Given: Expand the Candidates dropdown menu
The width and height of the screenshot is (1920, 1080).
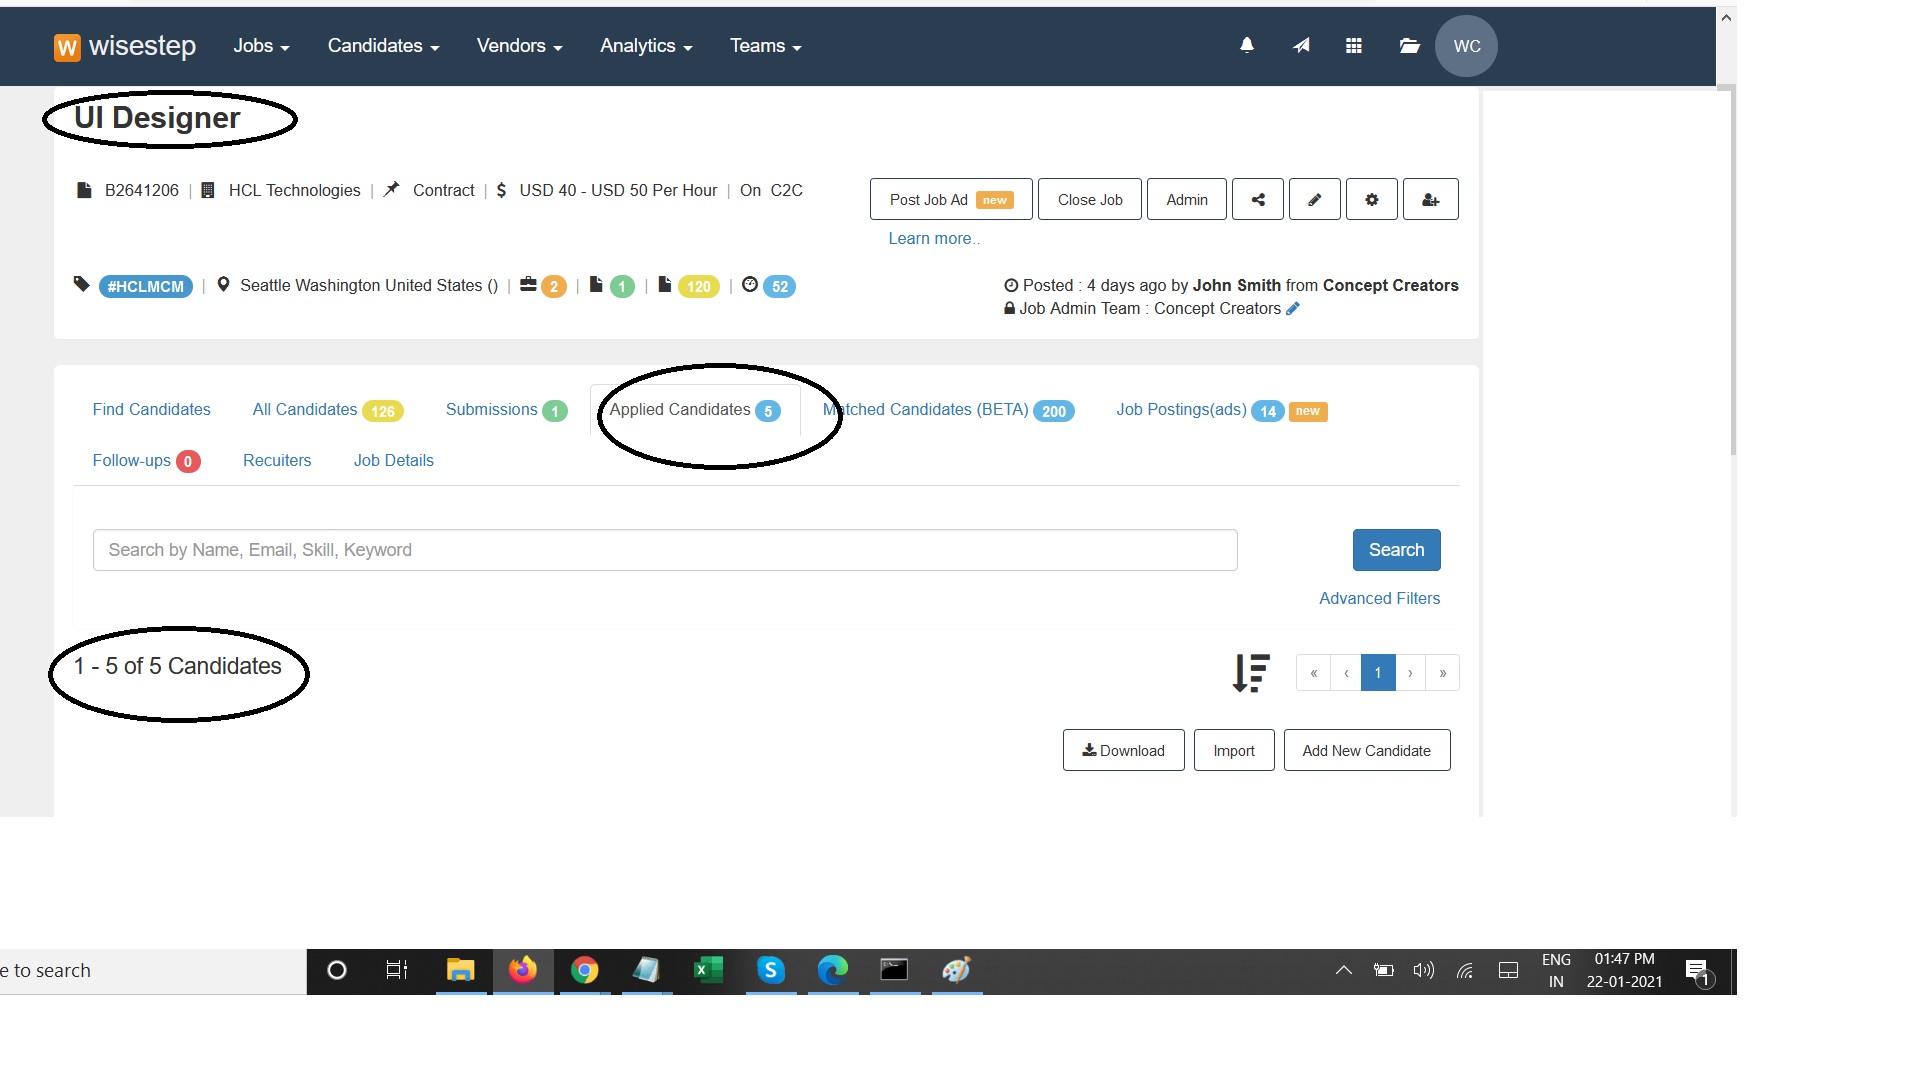Looking at the screenshot, I should click(x=383, y=46).
